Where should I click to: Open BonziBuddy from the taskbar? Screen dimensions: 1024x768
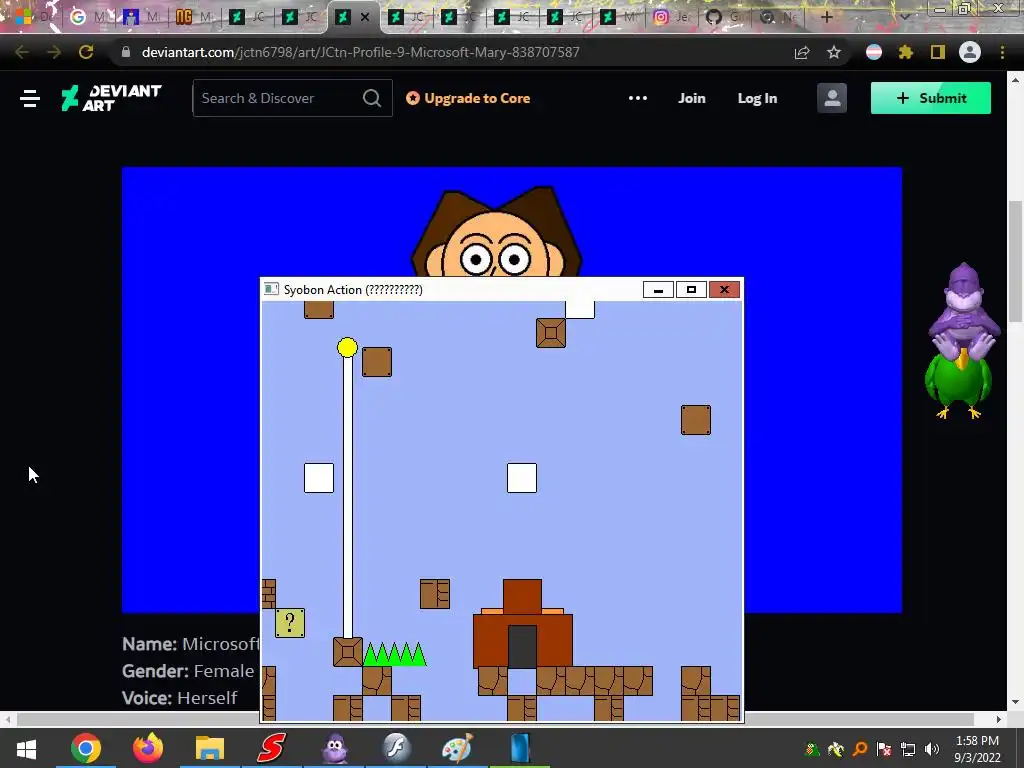[x=335, y=748]
